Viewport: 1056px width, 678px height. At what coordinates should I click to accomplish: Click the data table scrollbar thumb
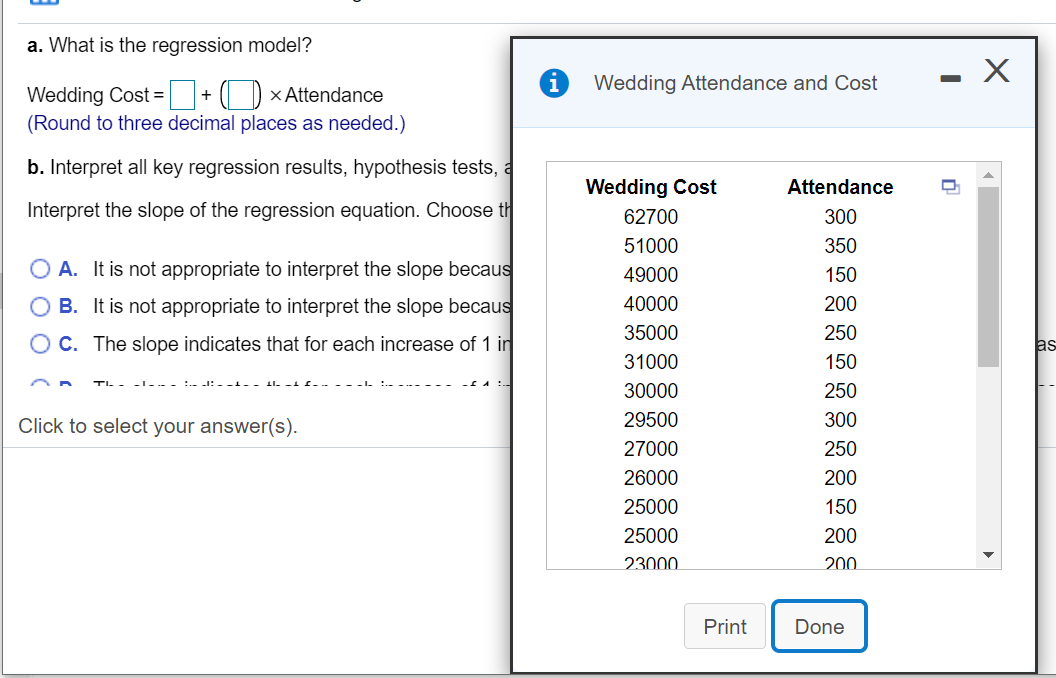point(988,277)
